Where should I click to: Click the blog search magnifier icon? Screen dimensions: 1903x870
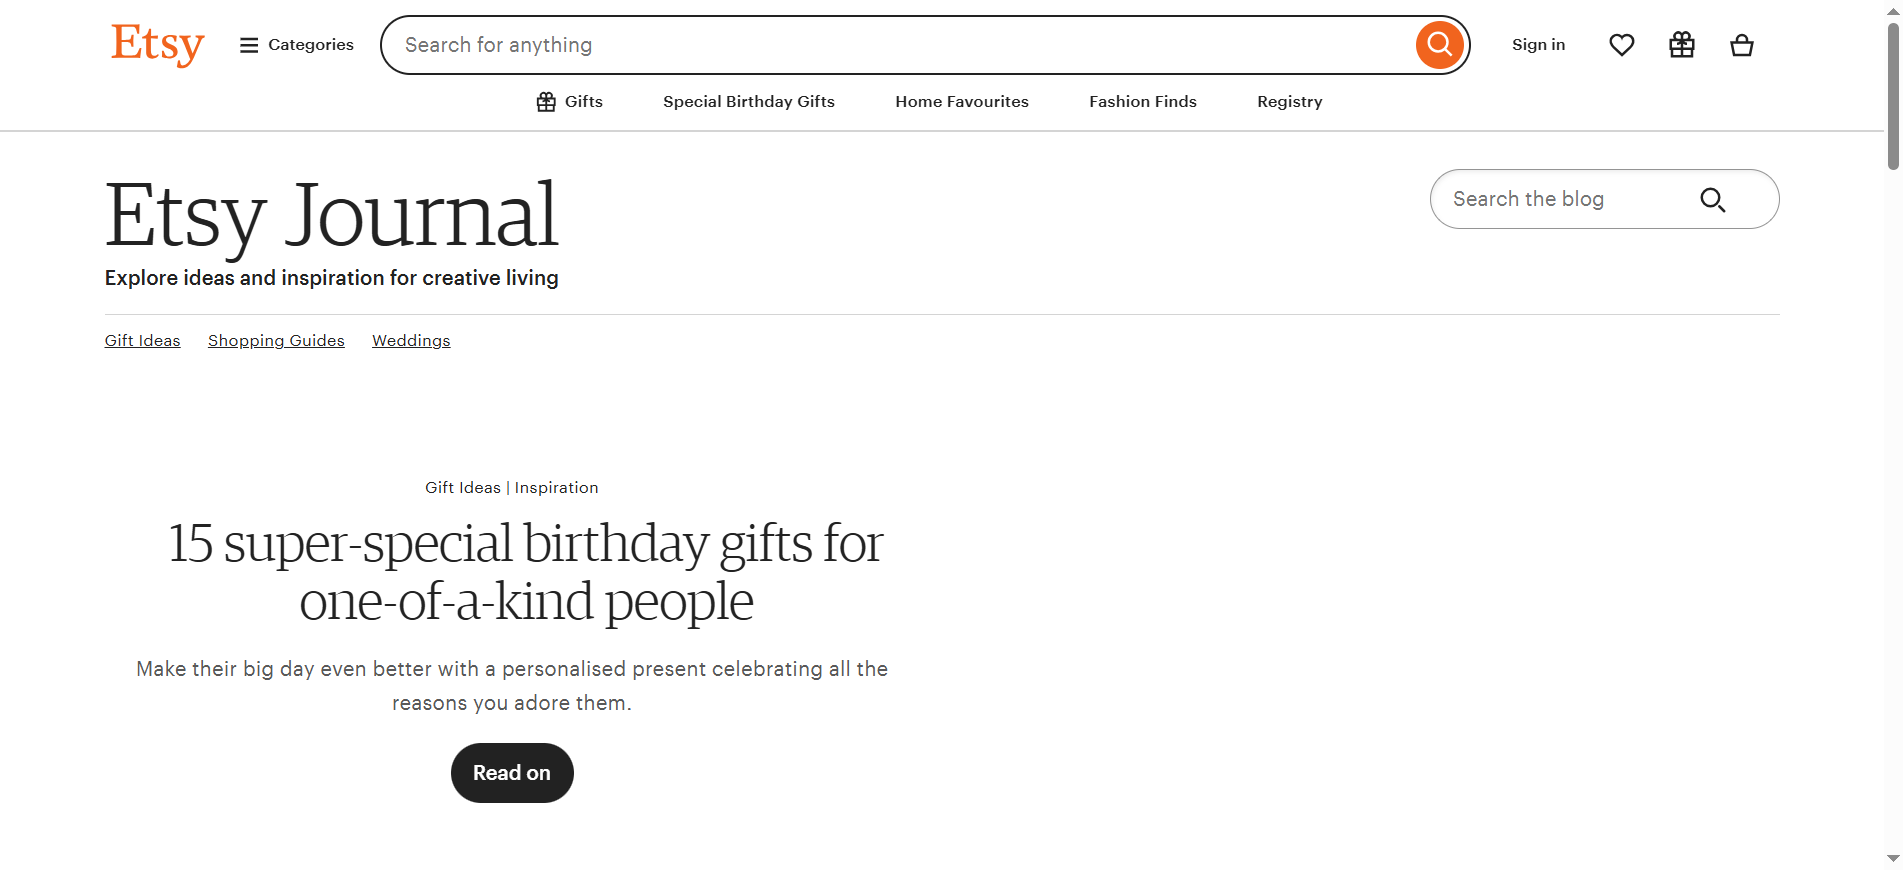pyautogui.click(x=1713, y=199)
